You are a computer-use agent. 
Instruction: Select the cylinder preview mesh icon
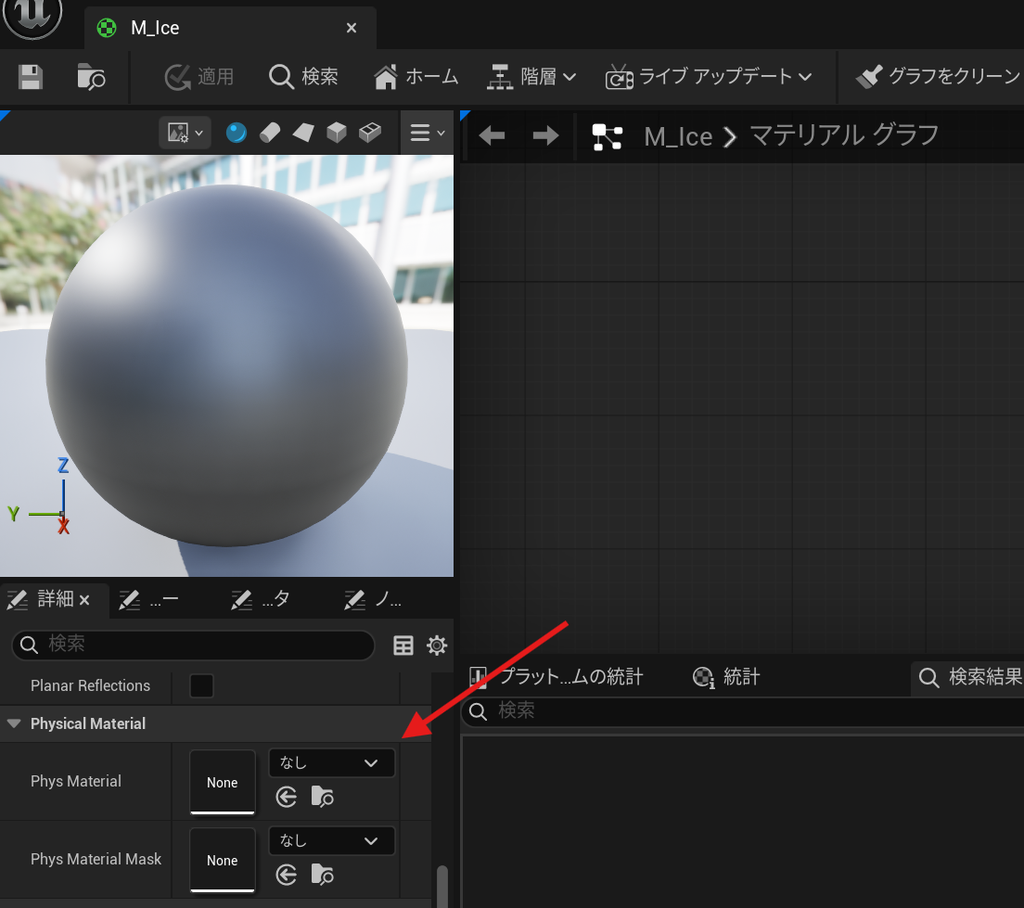point(270,133)
